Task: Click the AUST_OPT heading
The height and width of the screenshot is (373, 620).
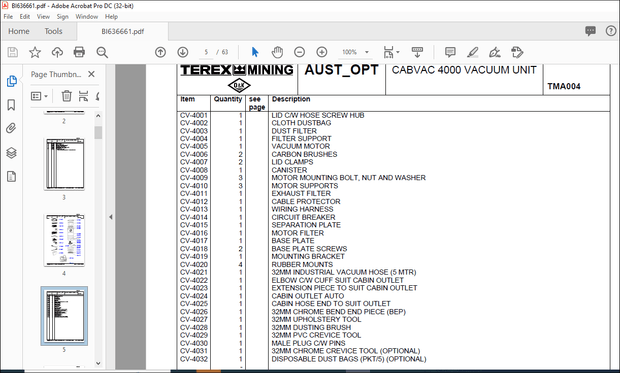Action: 341,70
